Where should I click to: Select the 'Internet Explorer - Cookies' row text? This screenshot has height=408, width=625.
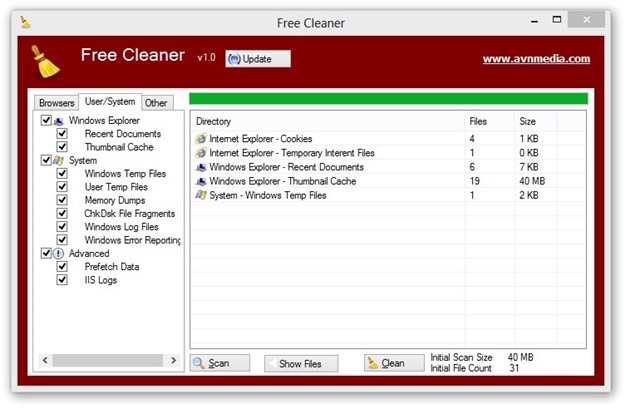261,139
